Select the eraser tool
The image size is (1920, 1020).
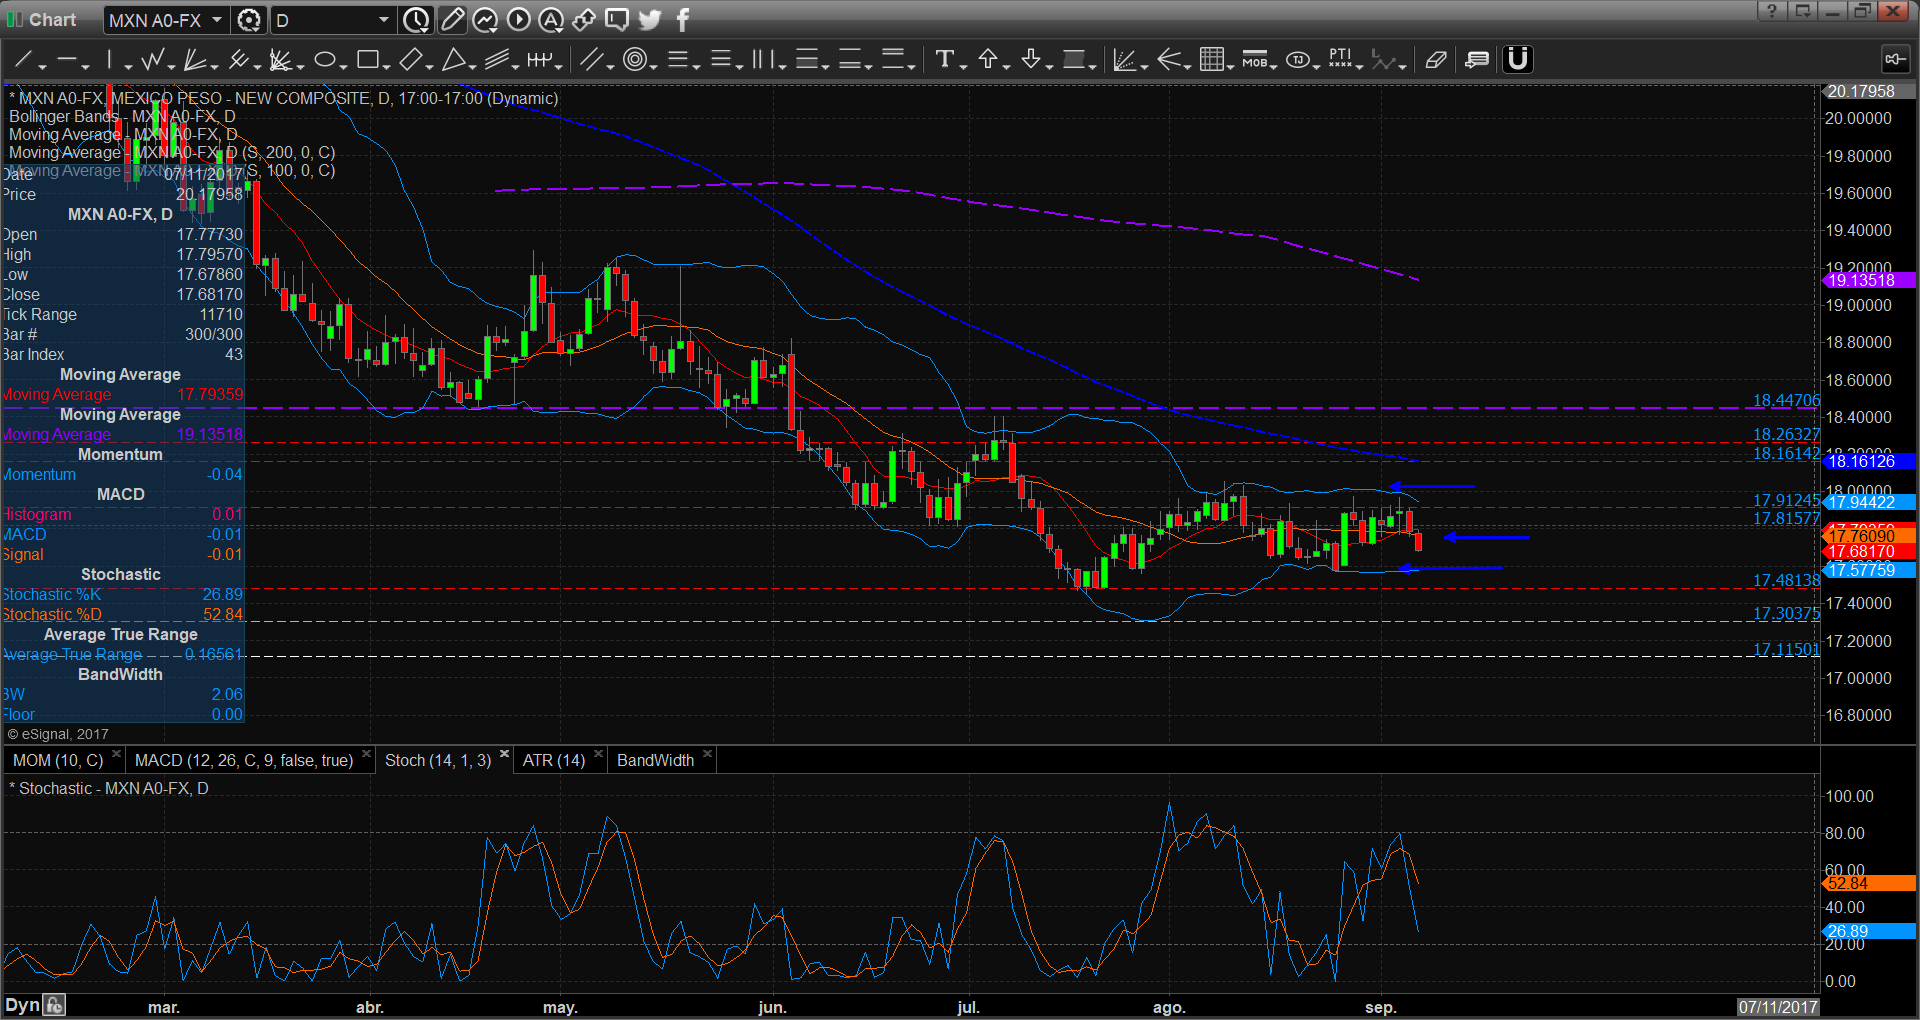click(x=1436, y=59)
